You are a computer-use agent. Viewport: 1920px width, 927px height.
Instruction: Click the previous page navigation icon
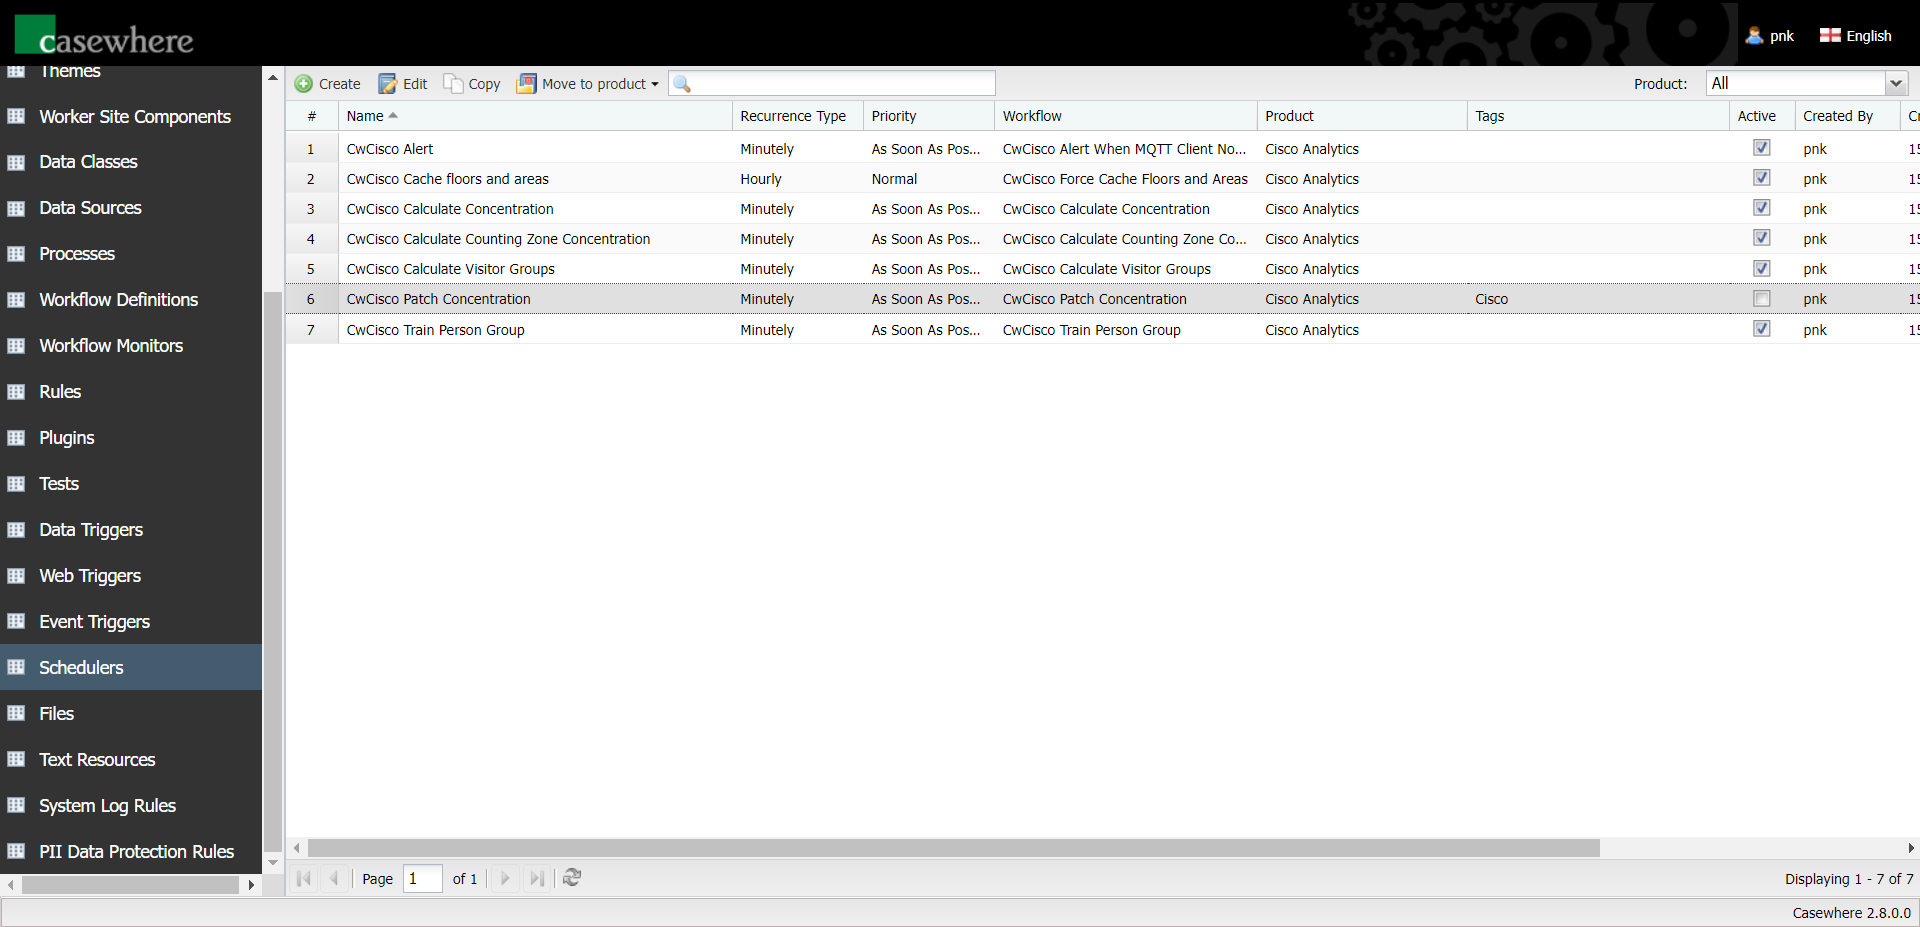334,878
